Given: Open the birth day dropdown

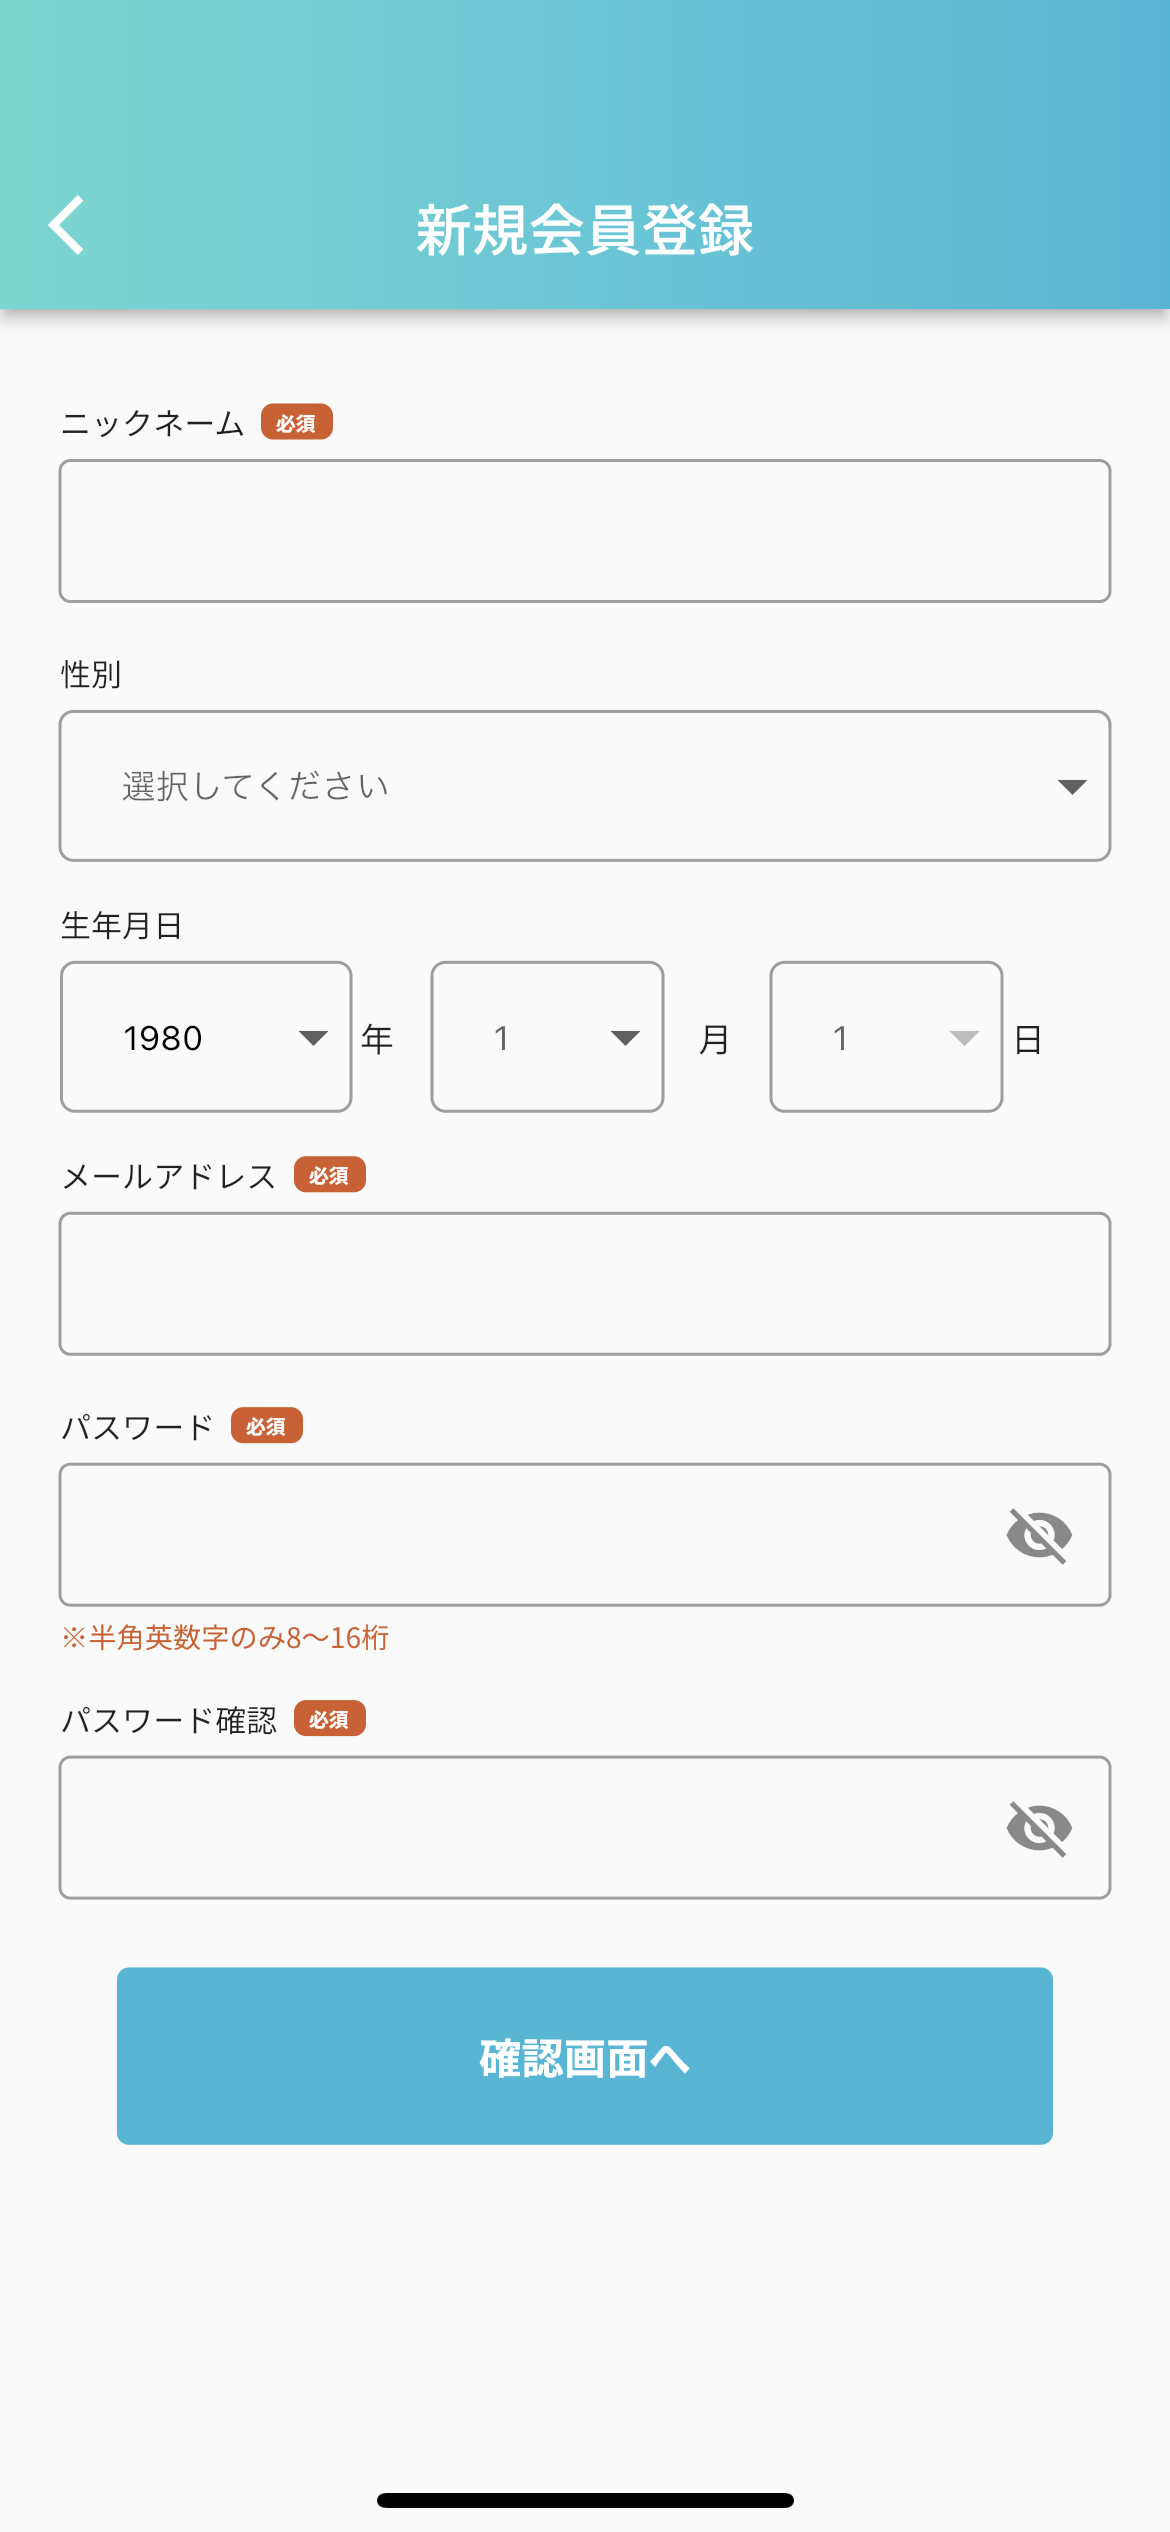Looking at the screenshot, I should (886, 1037).
